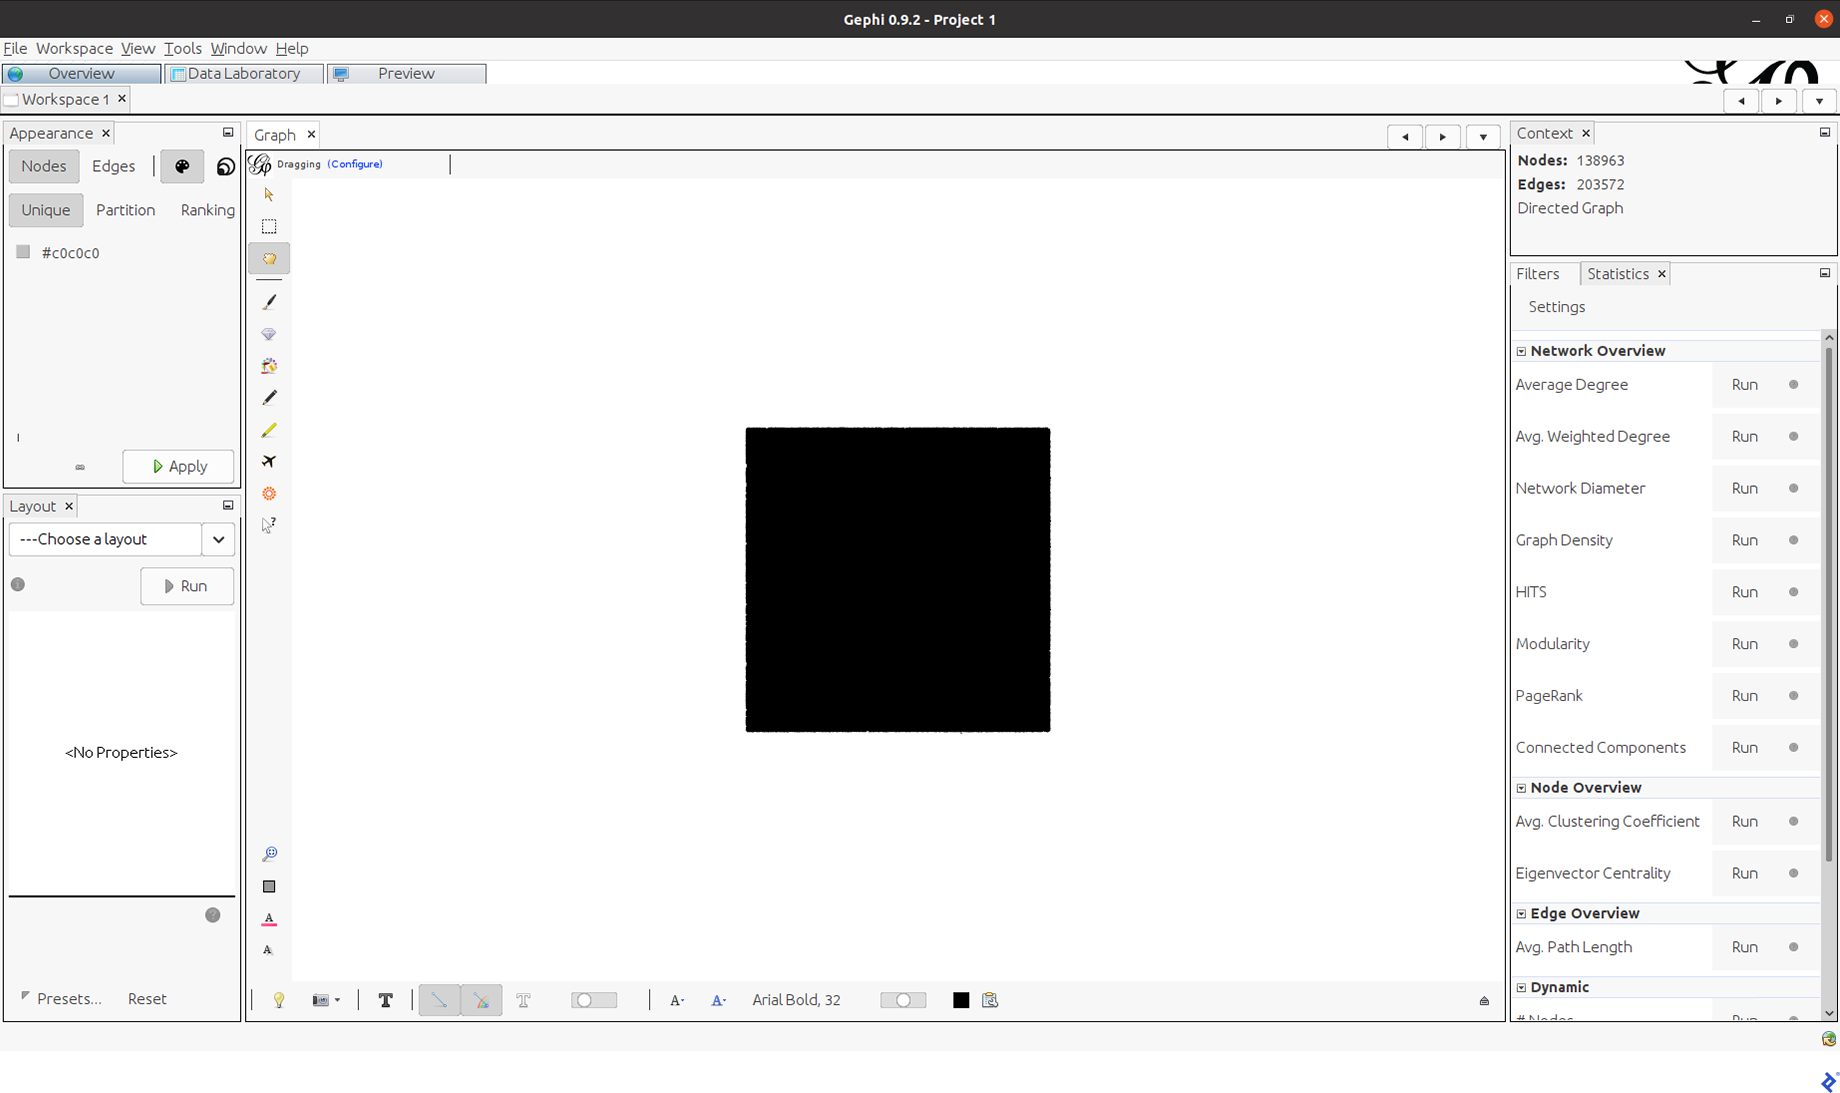
Task: Collapse the Dynamic section
Action: 1522,988
